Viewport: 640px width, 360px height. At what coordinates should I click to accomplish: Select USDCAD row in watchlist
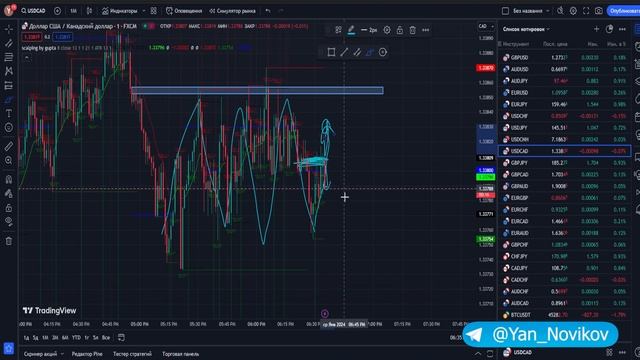click(564, 151)
